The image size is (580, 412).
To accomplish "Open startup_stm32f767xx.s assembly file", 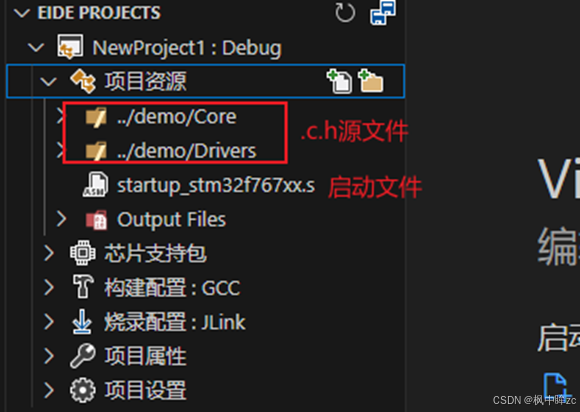I will pyautogui.click(x=216, y=185).
